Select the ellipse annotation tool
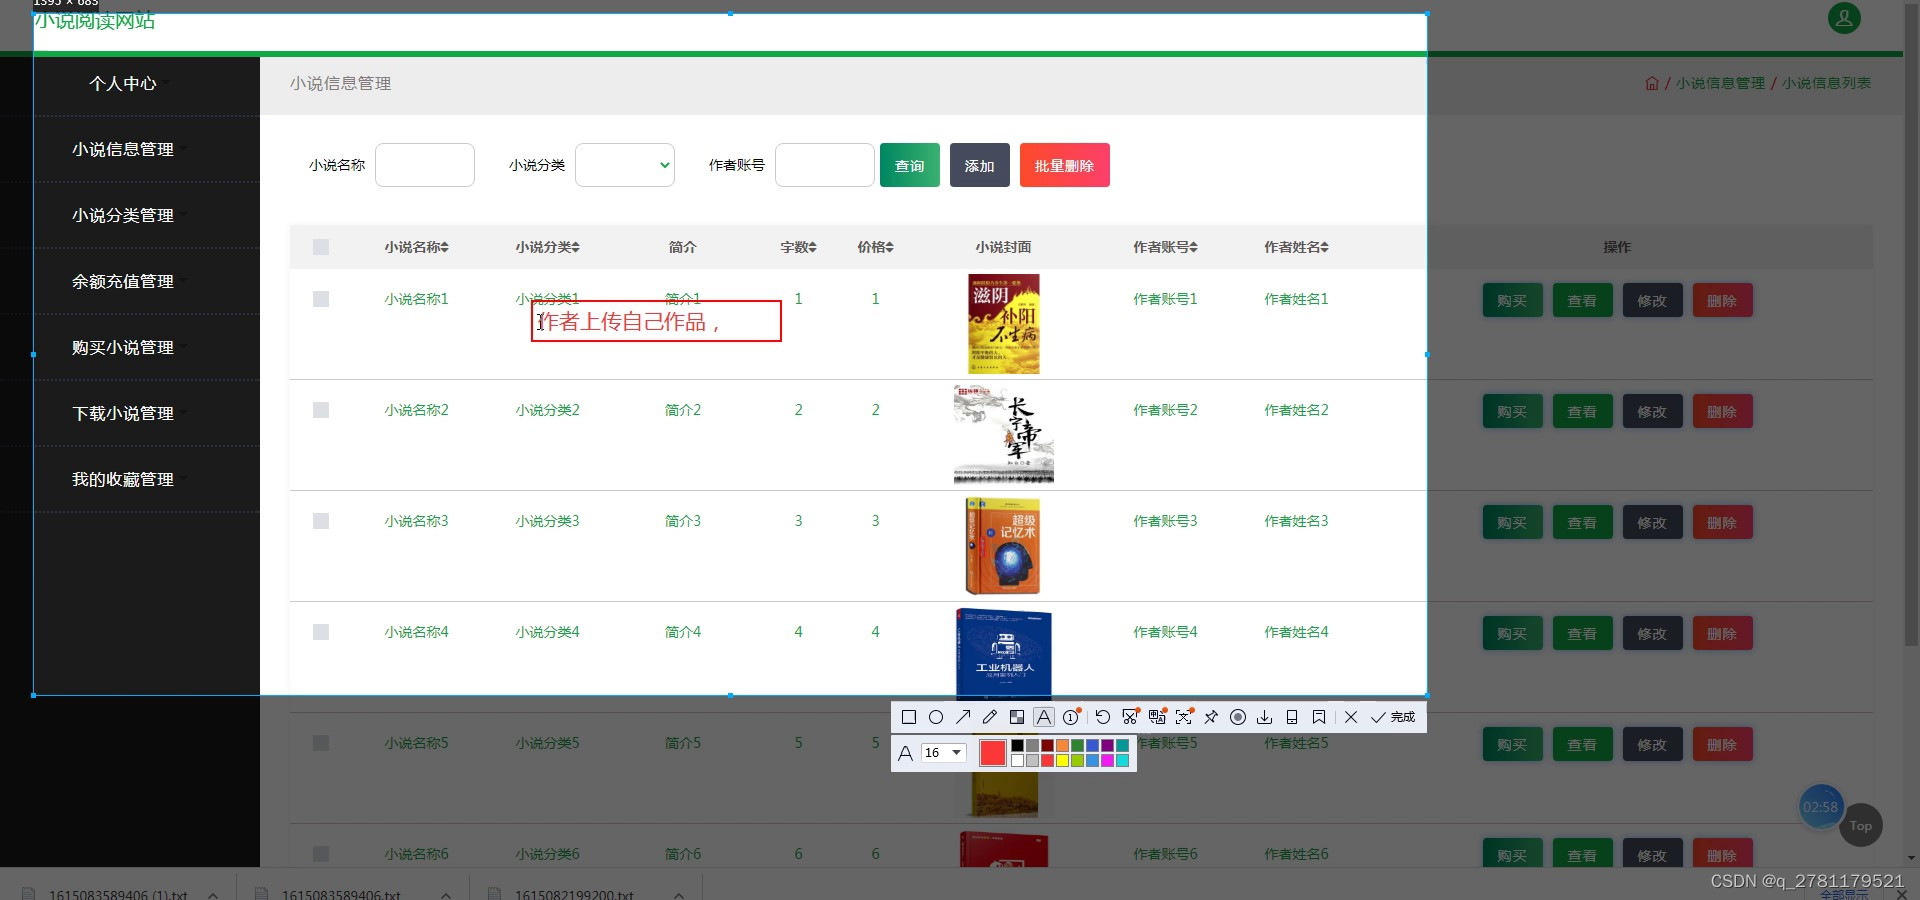Screen dimensions: 1920x900 936,717
